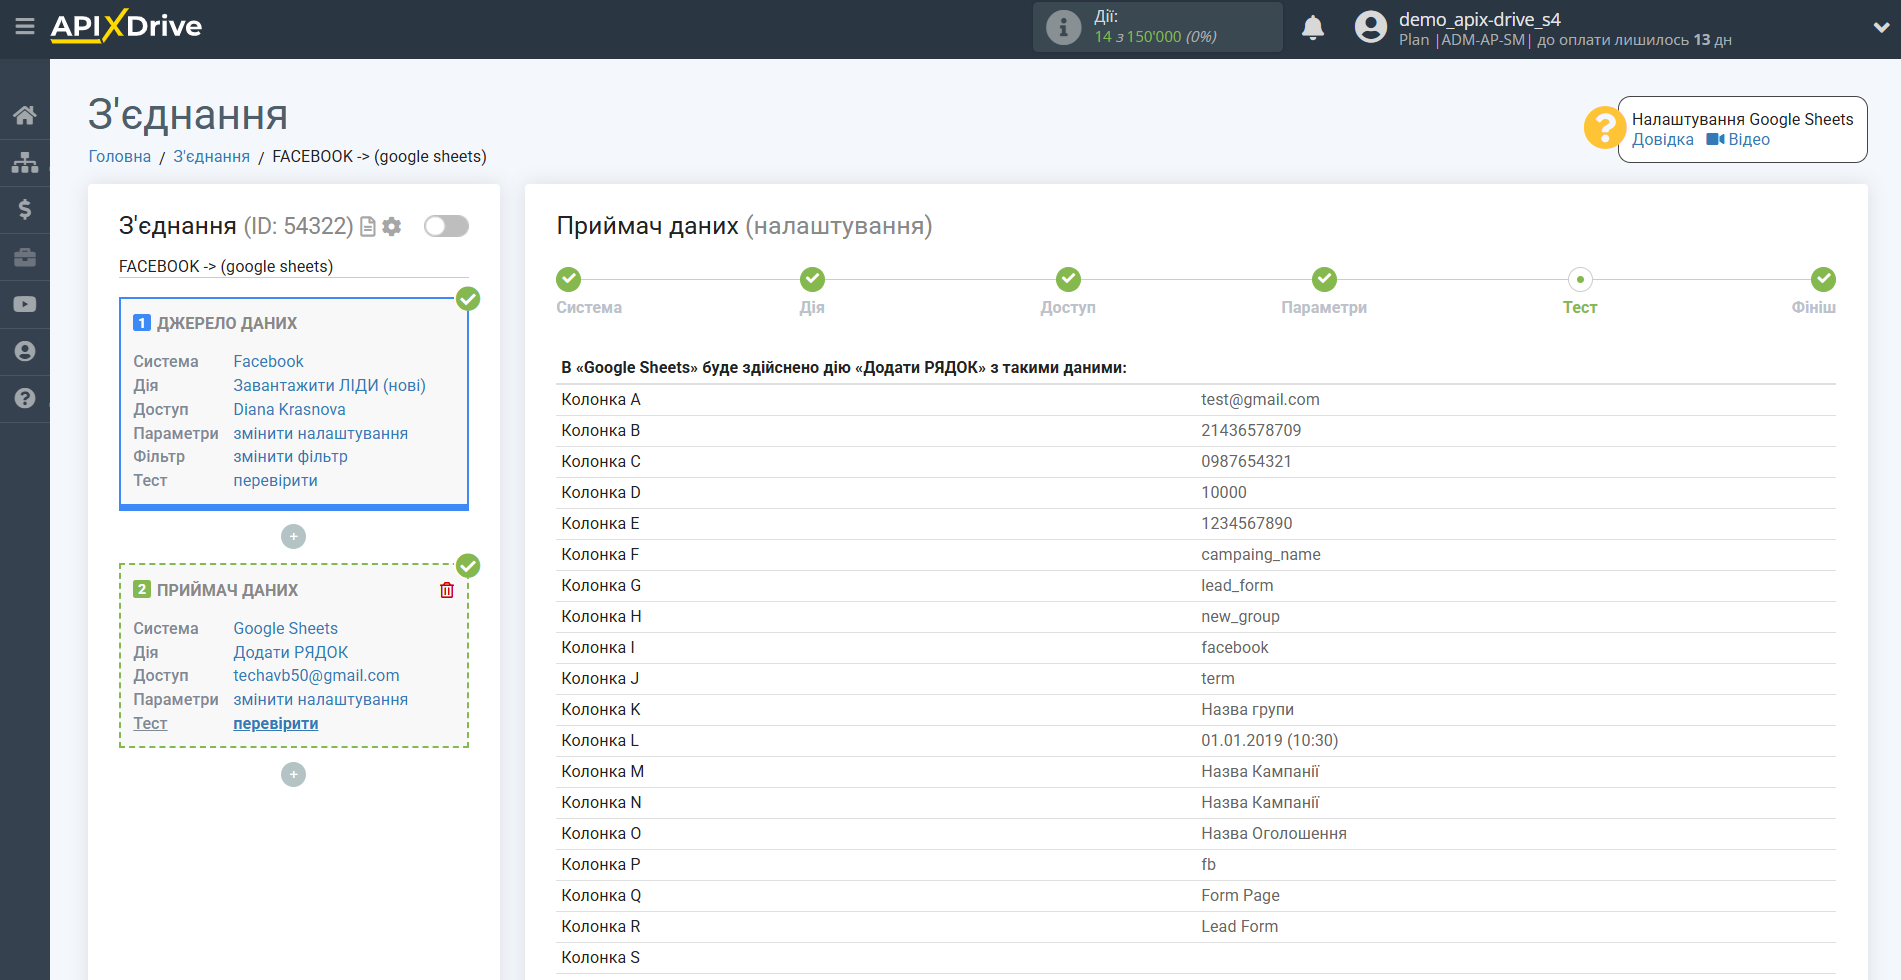Open the Довідка help link
Image resolution: width=1901 pixels, height=980 pixels.
click(1663, 140)
